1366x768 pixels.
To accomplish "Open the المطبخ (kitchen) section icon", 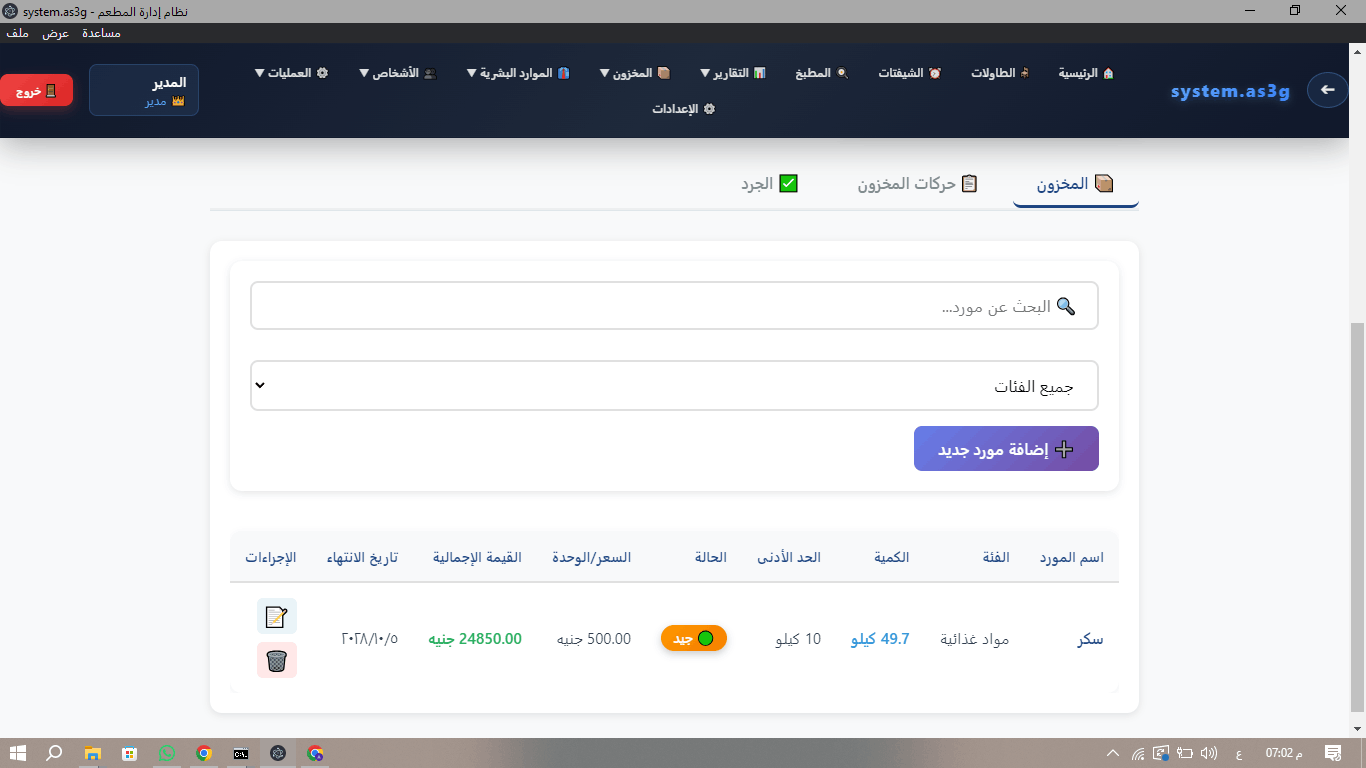I will click(x=843, y=73).
